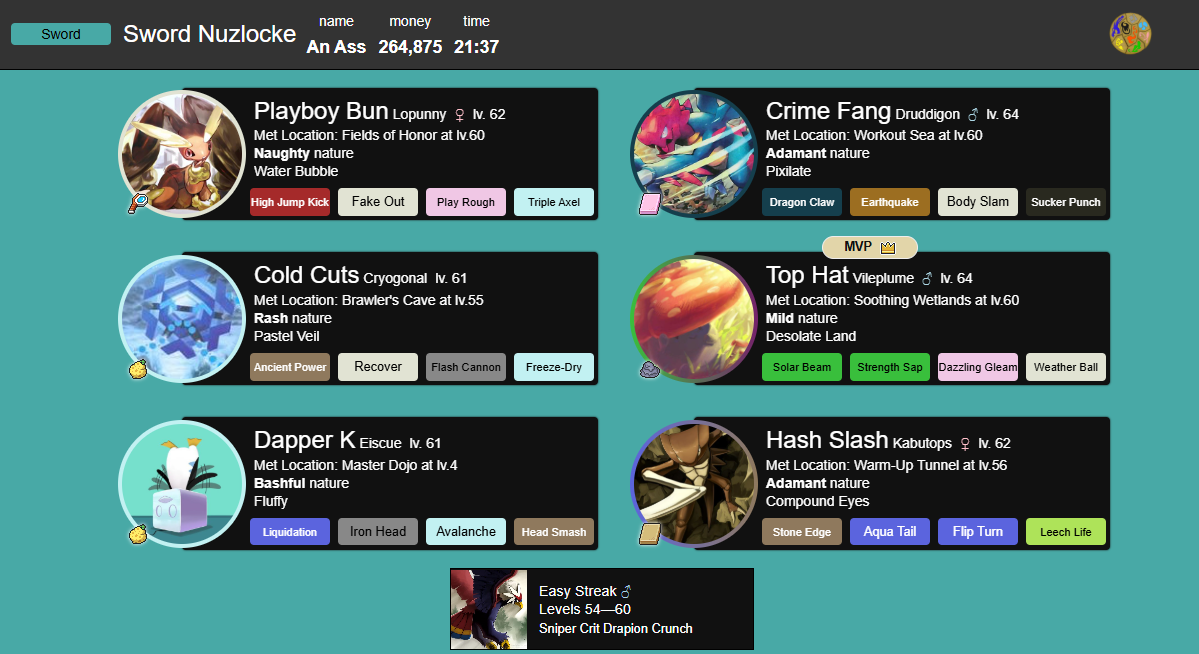1199x654 pixels.
Task: Select the Recover move
Action: [x=378, y=367]
